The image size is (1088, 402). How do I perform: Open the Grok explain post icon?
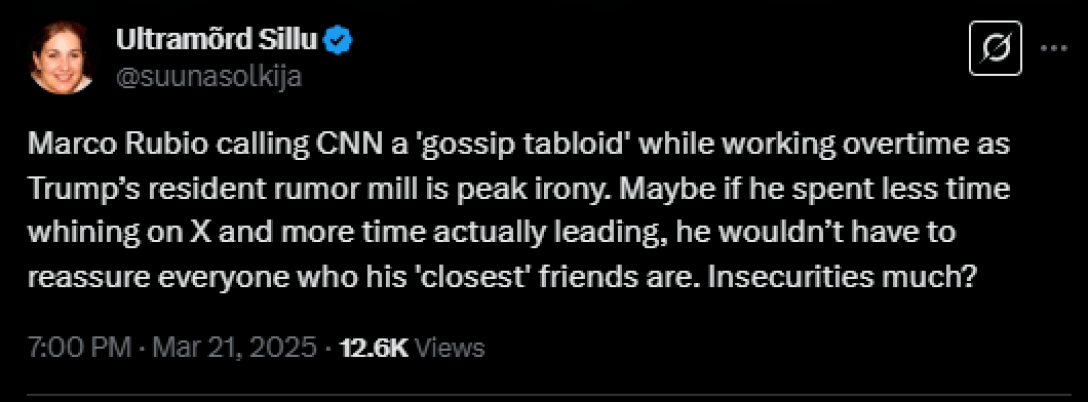[x=995, y=49]
